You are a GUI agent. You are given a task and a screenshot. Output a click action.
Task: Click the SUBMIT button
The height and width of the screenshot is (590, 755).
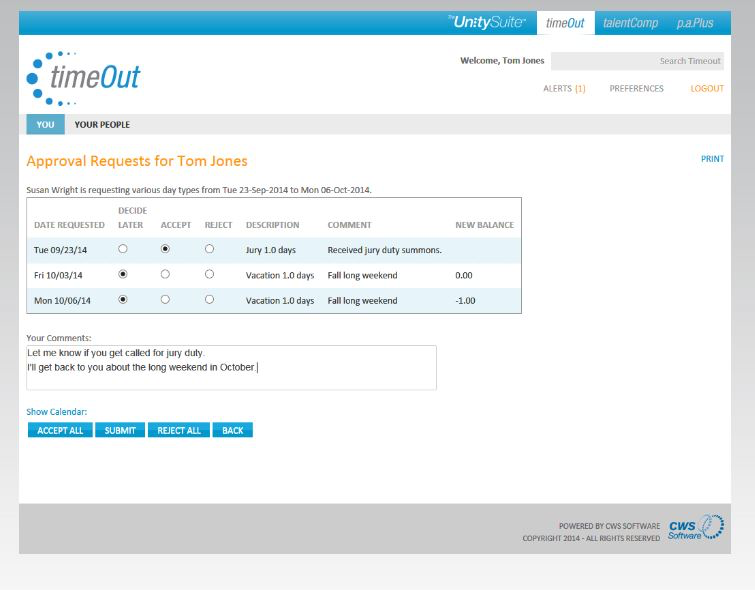(x=120, y=430)
